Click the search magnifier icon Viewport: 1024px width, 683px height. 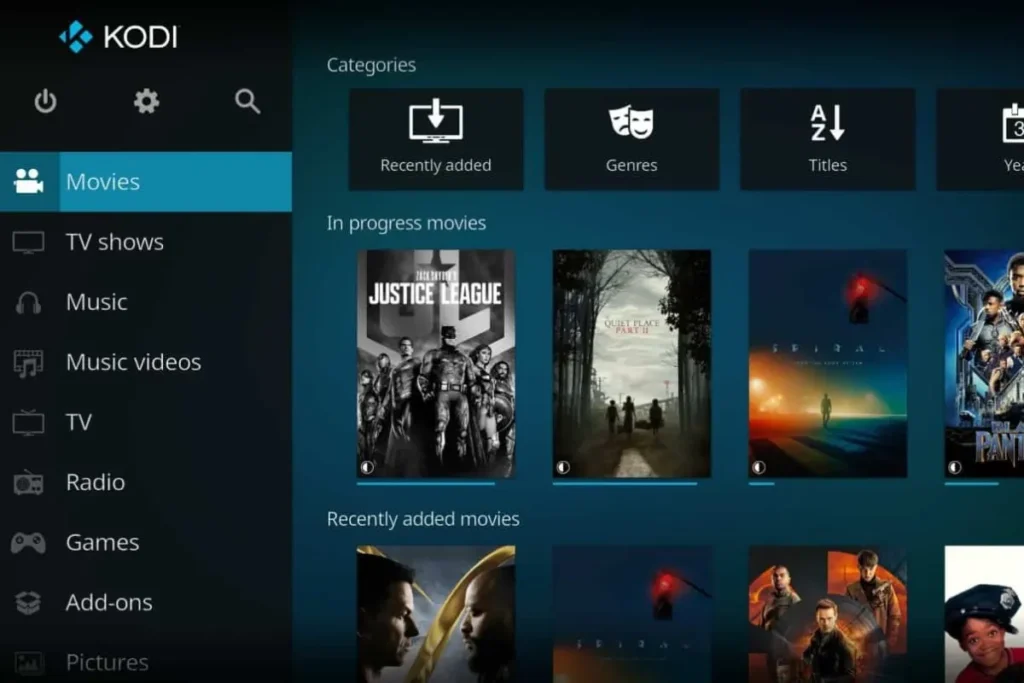pyautogui.click(x=248, y=101)
